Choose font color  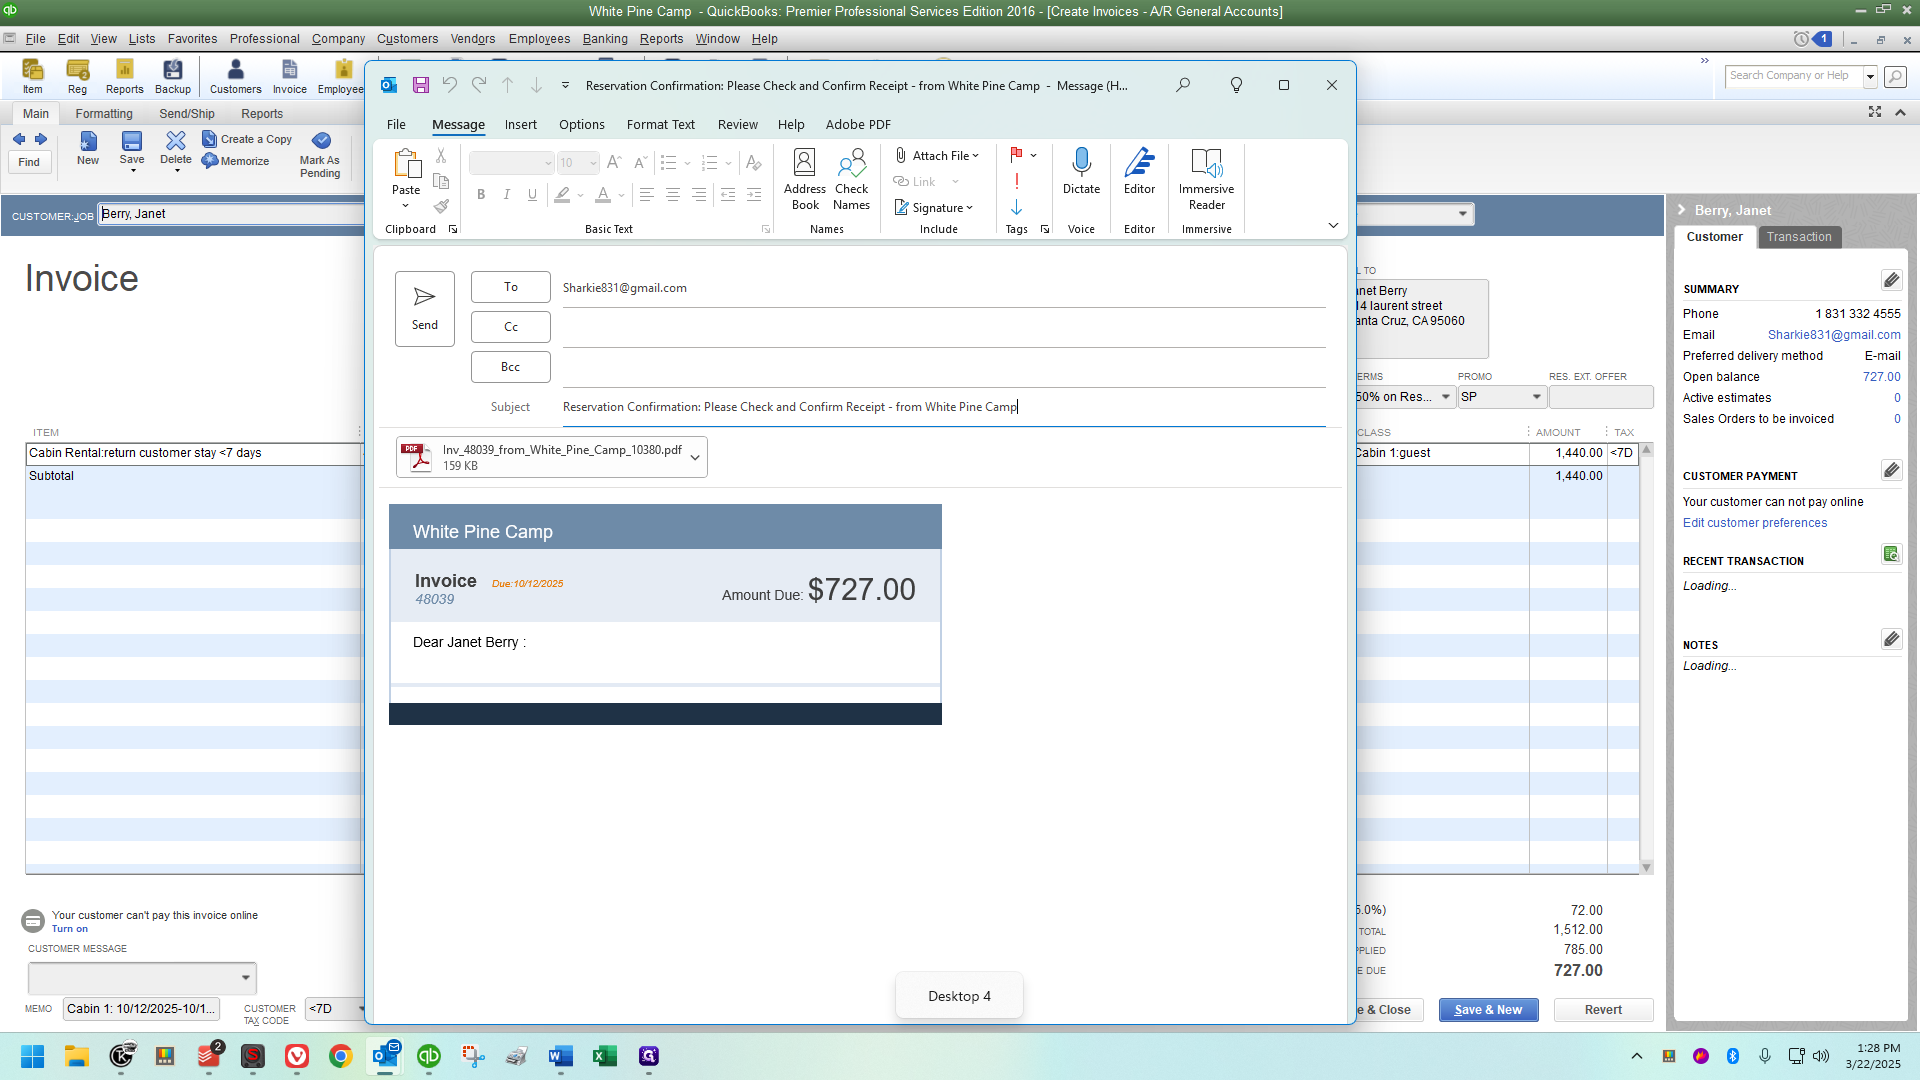coord(603,194)
